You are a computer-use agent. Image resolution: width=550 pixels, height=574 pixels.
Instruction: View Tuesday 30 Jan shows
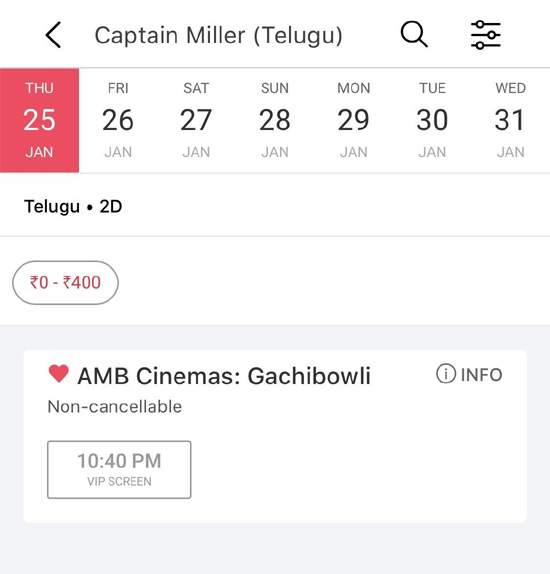point(432,120)
